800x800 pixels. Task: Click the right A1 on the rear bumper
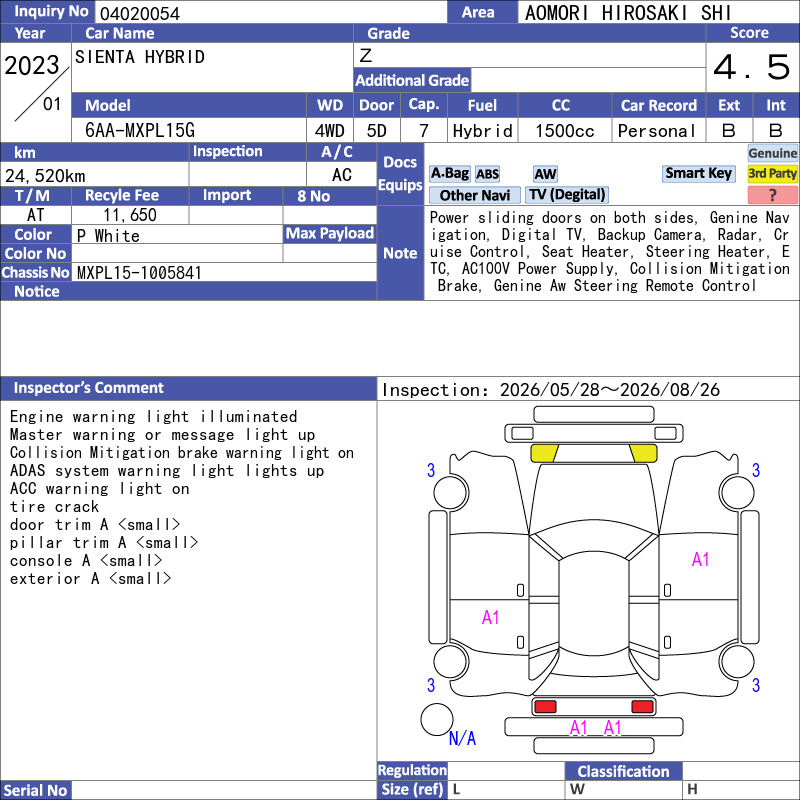pyautogui.click(x=612, y=728)
